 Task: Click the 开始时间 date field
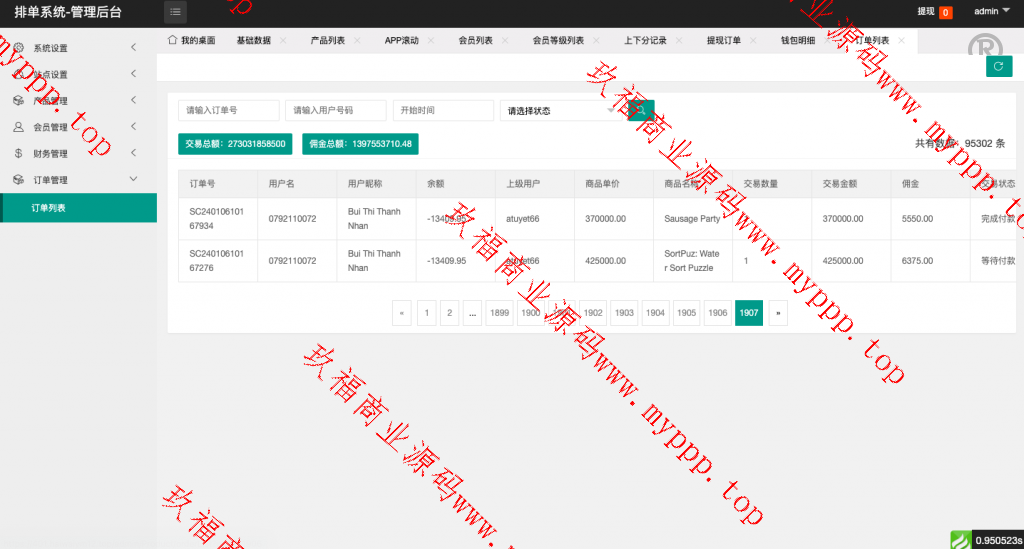[442, 111]
